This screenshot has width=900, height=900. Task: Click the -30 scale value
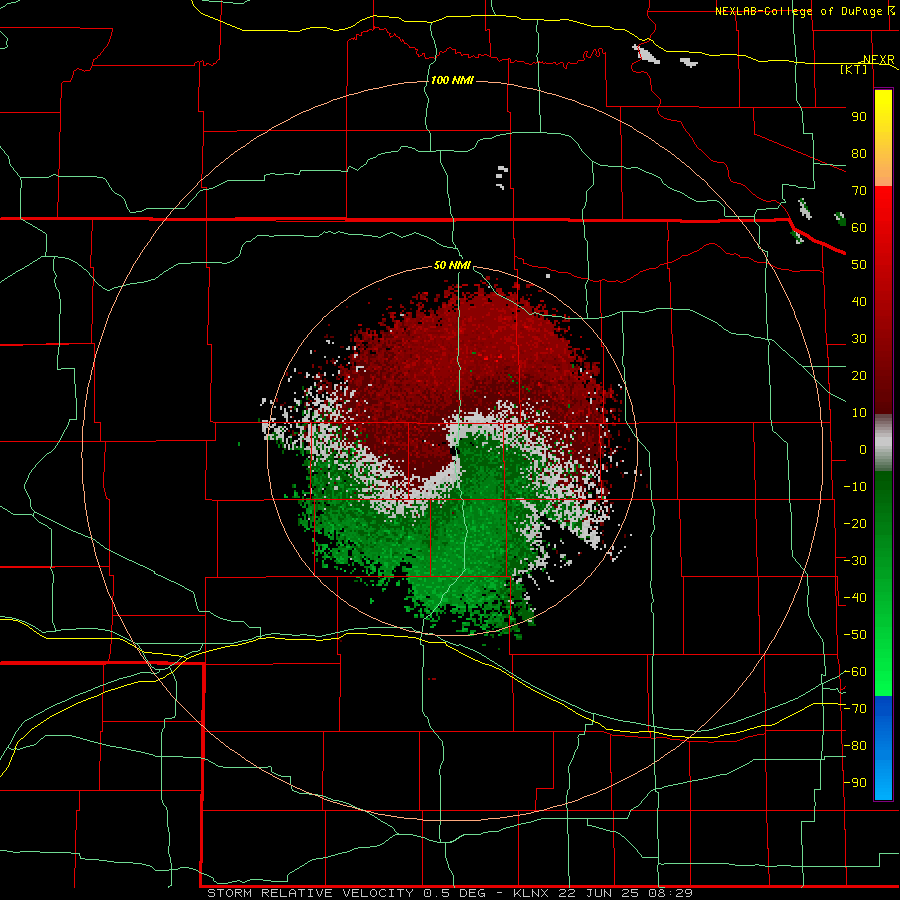pos(855,561)
